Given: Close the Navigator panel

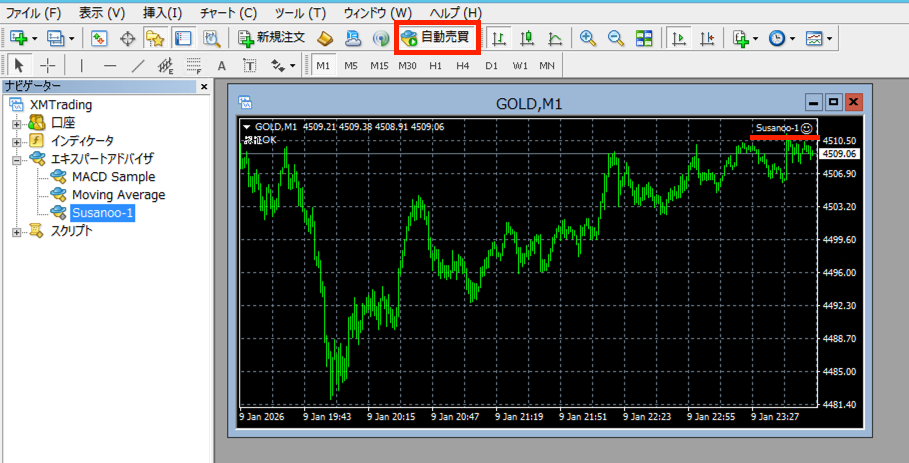Looking at the screenshot, I should point(204,87).
